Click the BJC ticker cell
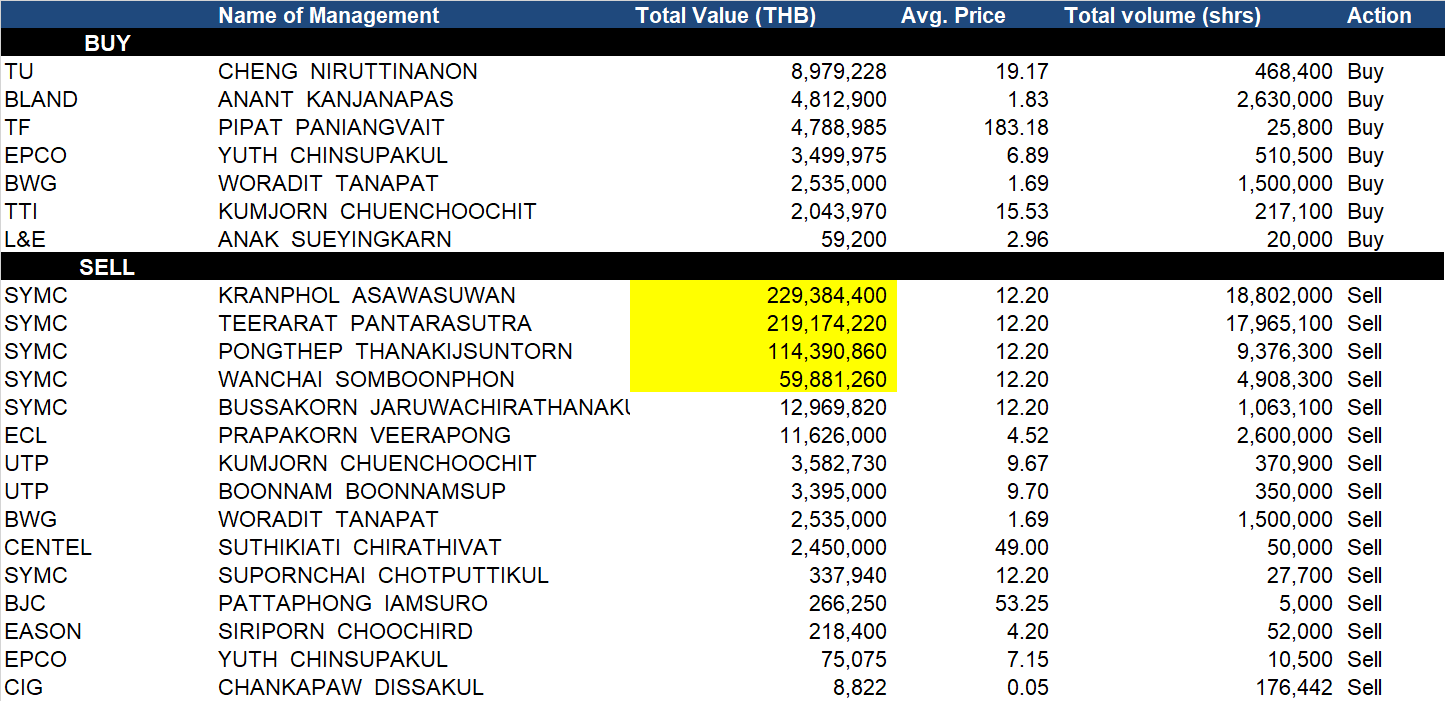The height and width of the screenshot is (701, 1445). pyautogui.click(x=25, y=603)
